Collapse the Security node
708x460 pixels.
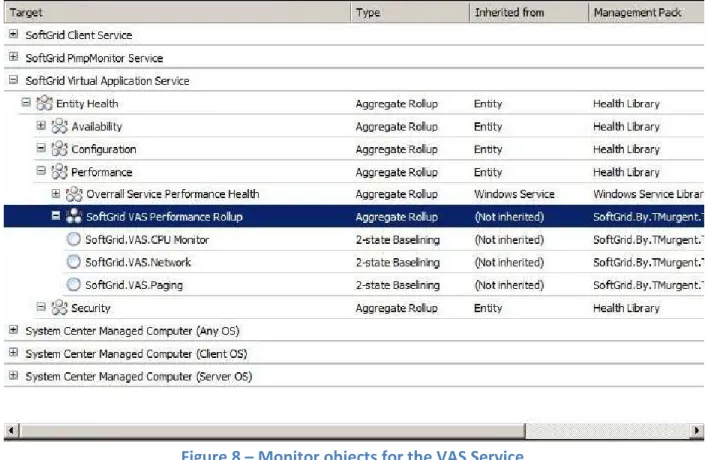(41, 307)
